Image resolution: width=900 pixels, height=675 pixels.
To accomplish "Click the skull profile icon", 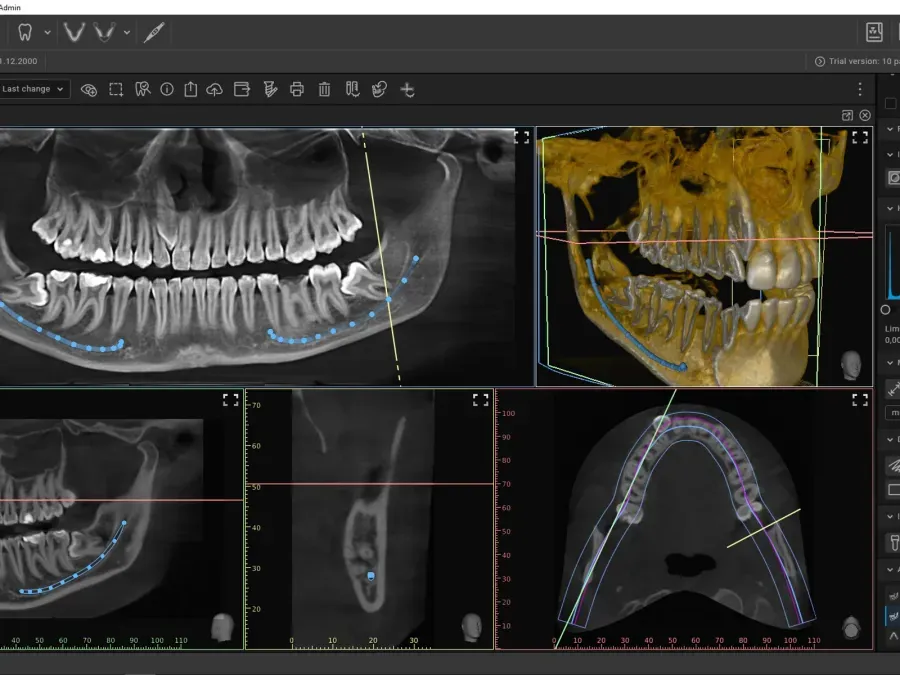I will point(379,89).
